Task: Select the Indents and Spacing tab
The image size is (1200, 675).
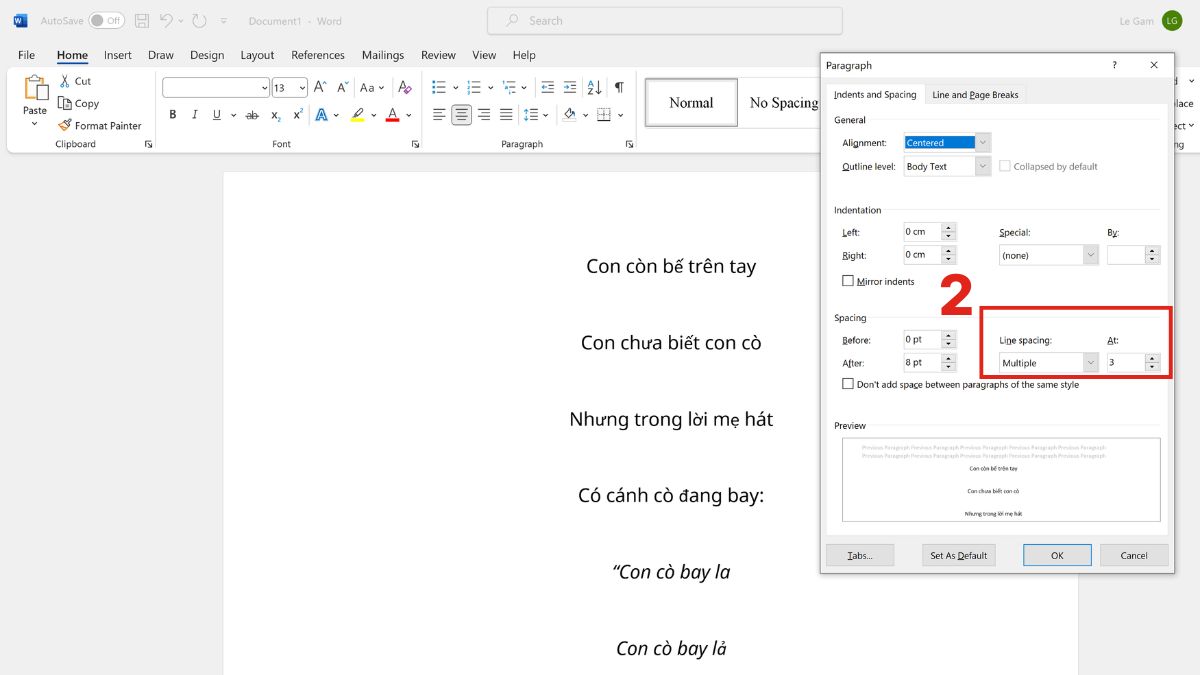Action: [875, 95]
